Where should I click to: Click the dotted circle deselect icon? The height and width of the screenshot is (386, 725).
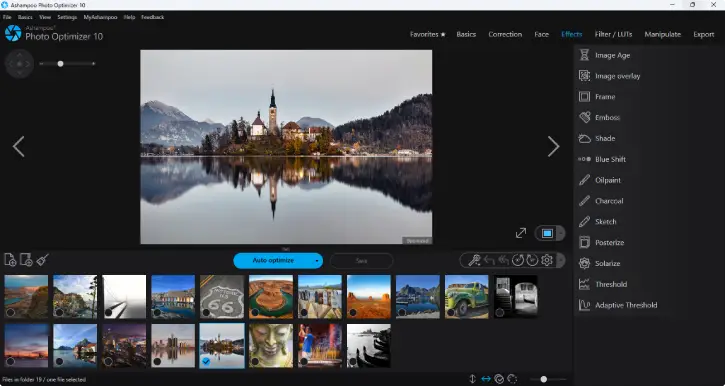512,379
